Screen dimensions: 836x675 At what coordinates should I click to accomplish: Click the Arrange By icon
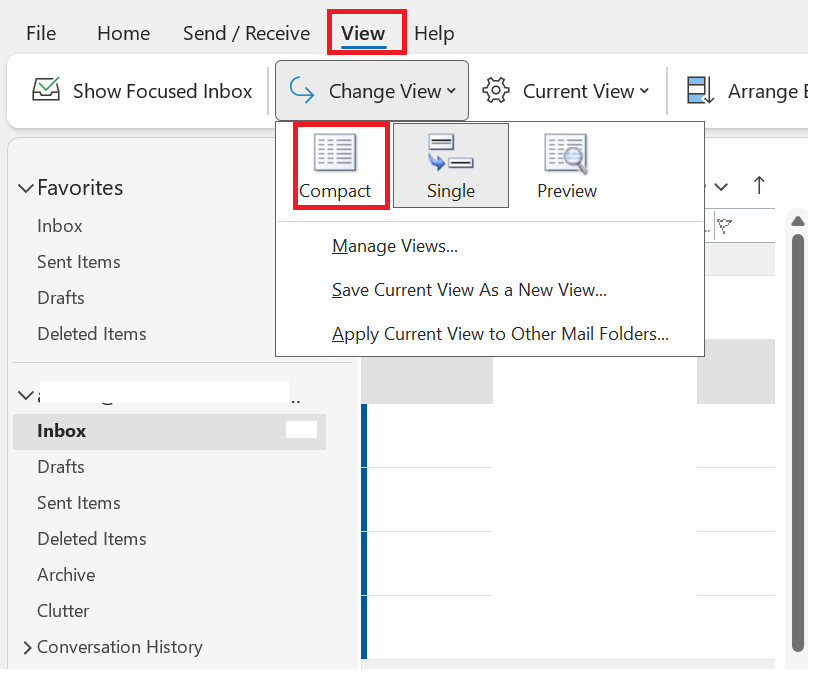click(x=700, y=90)
